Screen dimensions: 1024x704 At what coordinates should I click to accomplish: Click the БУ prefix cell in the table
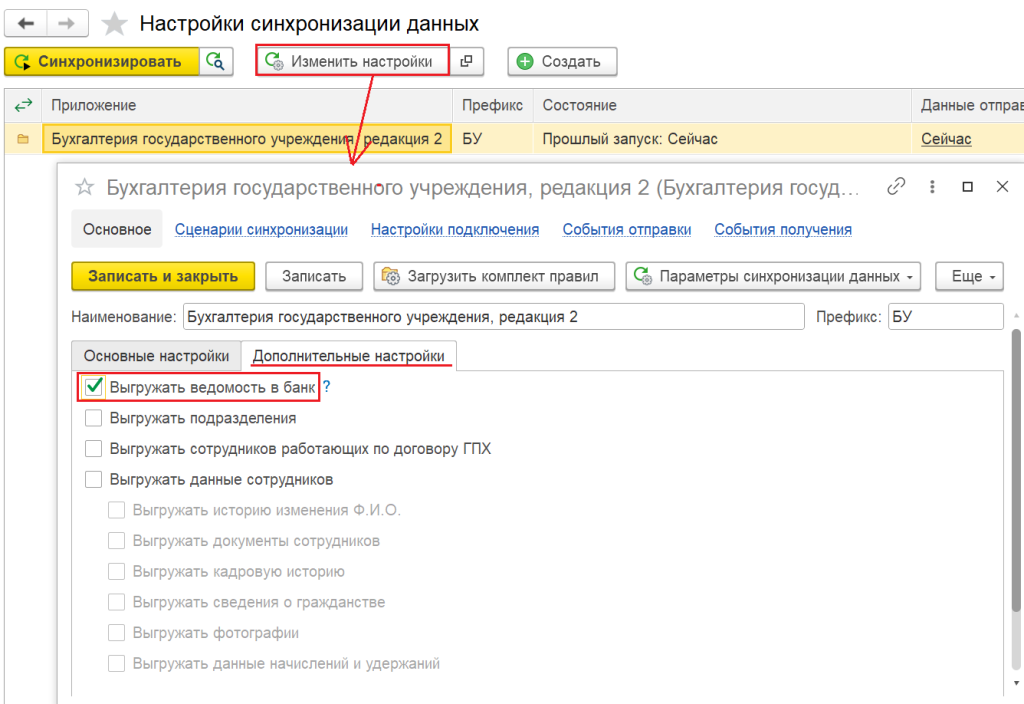pyautogui.click(x=492, y=139)
